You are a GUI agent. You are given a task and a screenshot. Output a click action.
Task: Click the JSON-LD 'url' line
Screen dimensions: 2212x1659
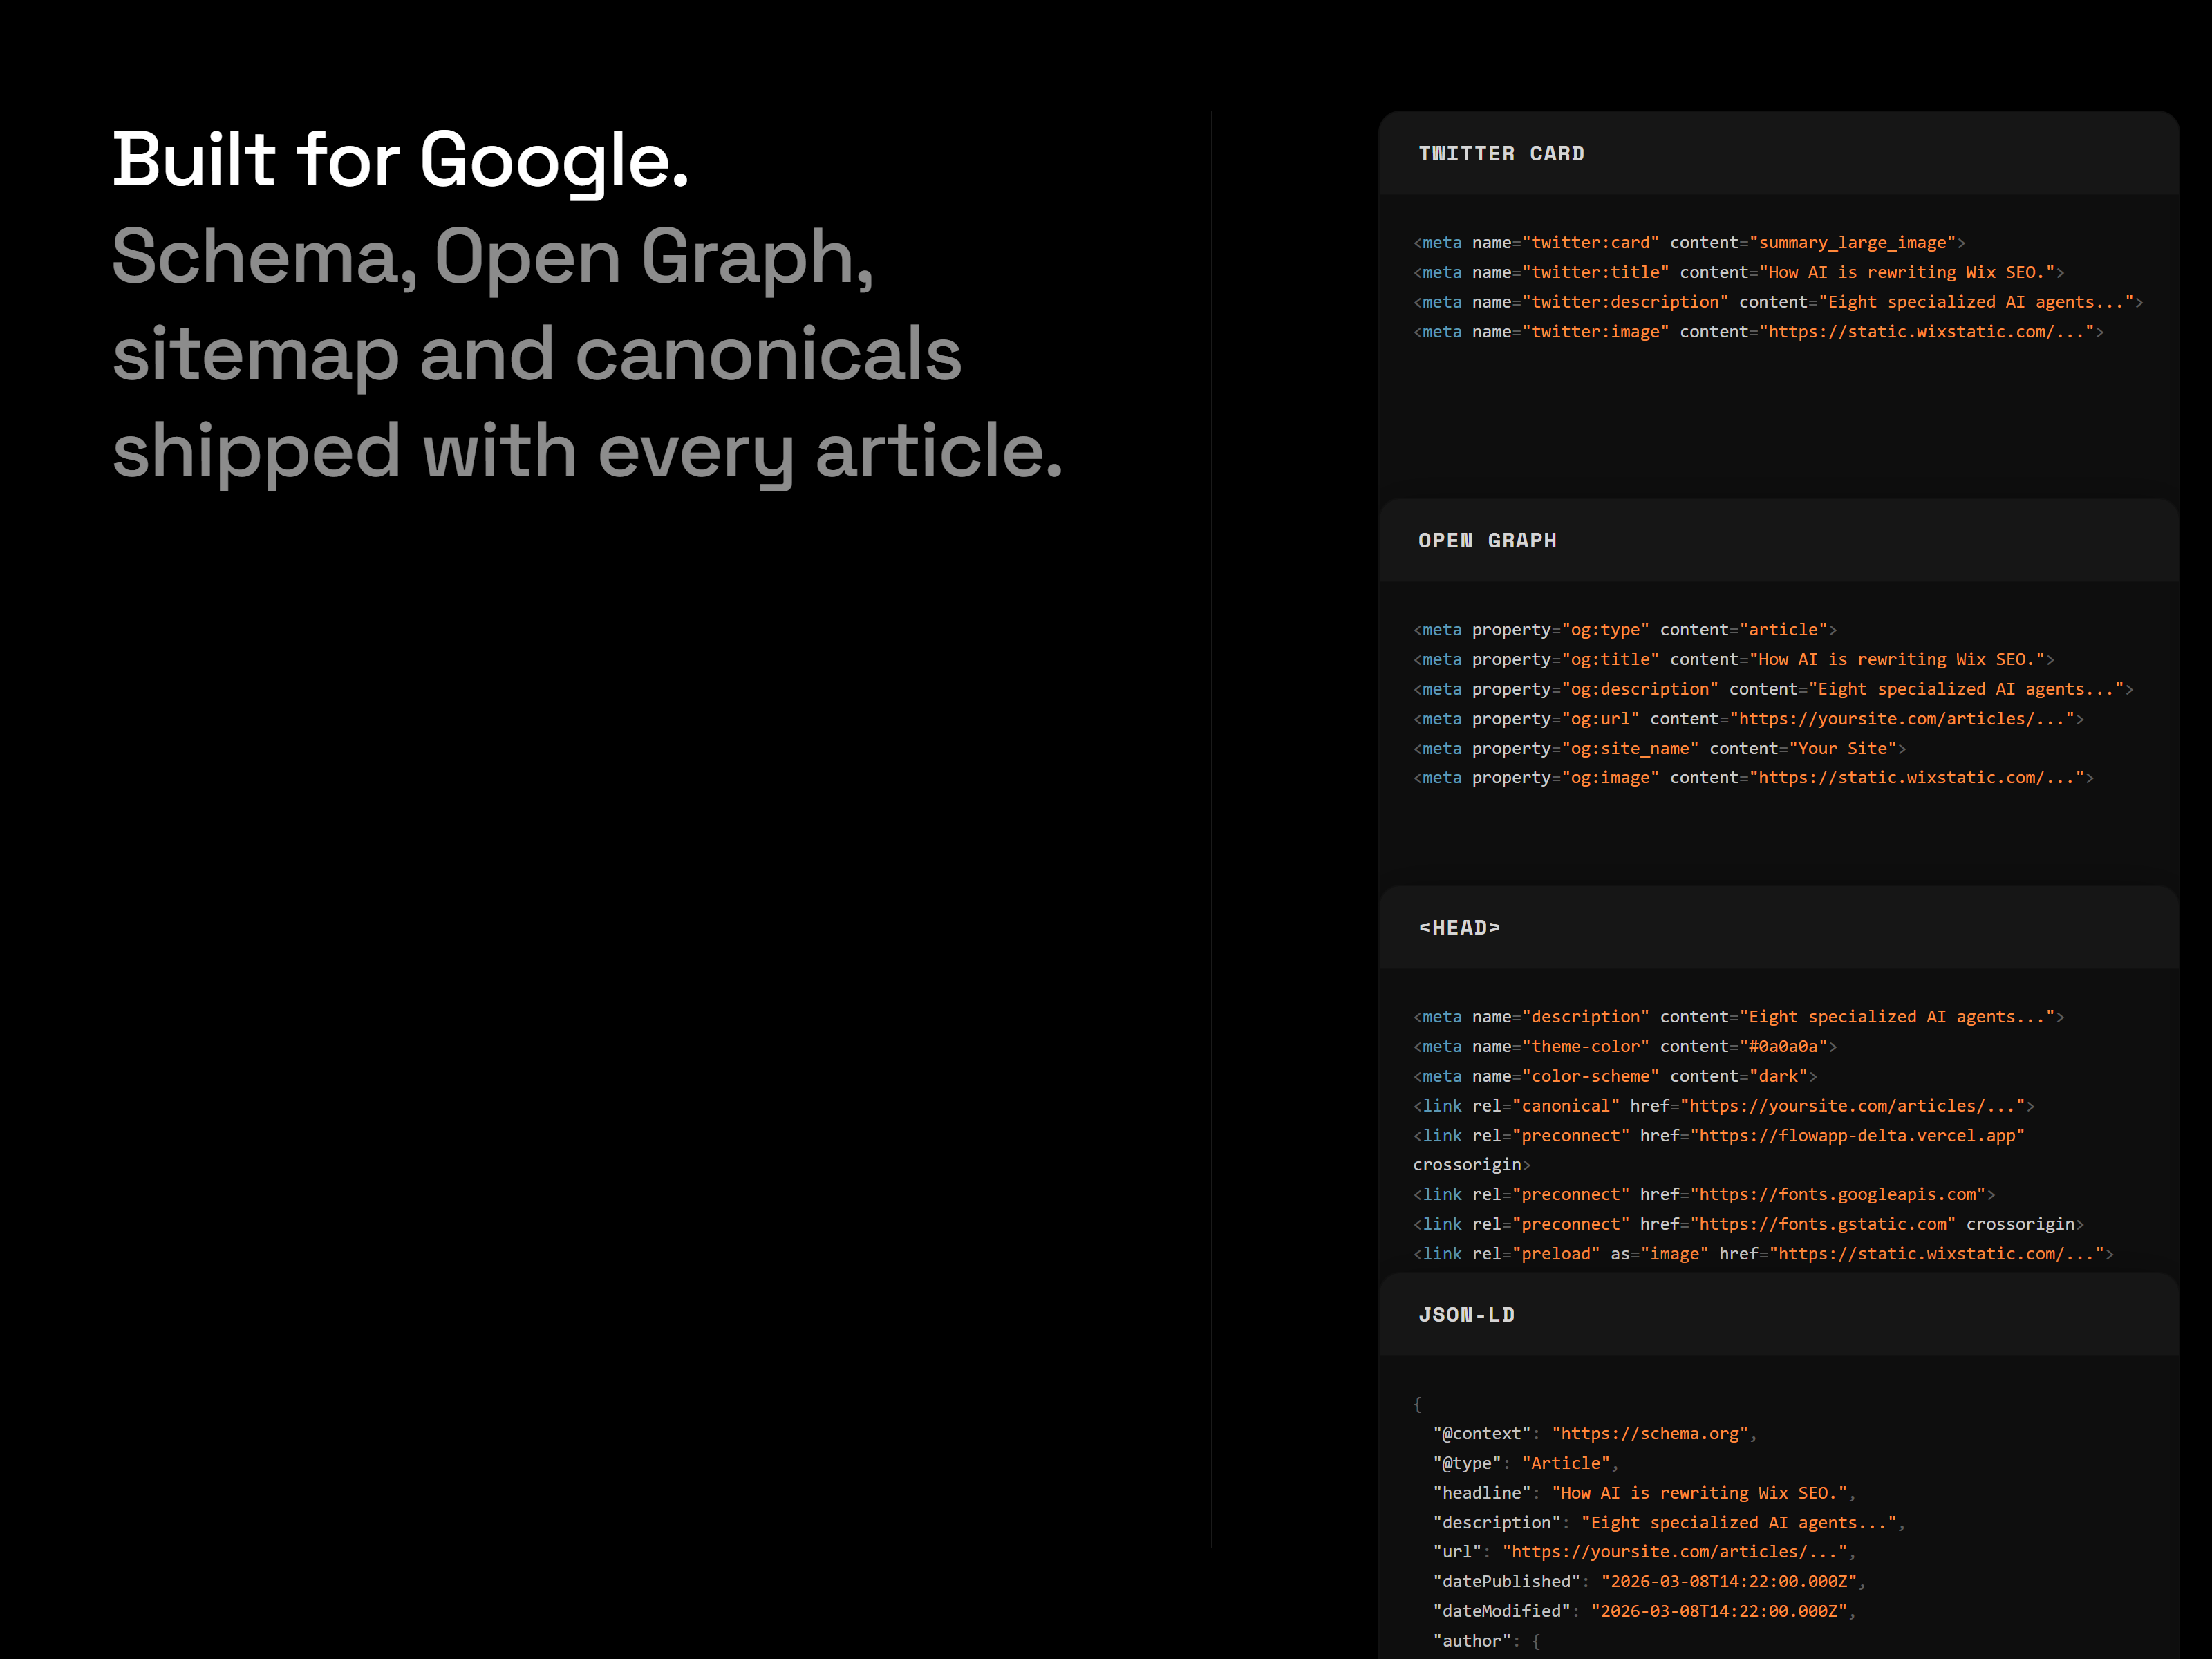(x=1644, y=1552)
